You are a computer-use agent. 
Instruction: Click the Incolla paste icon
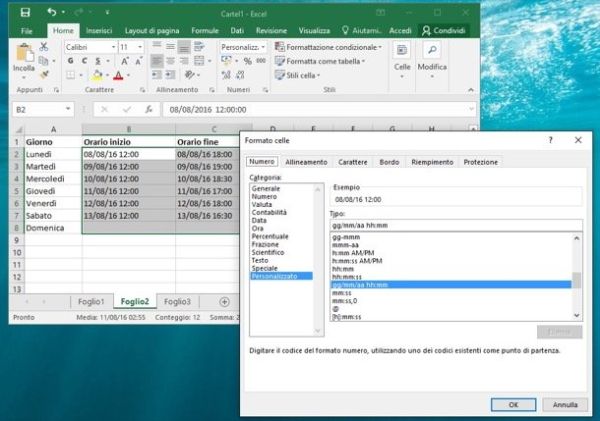click(22, 54)
